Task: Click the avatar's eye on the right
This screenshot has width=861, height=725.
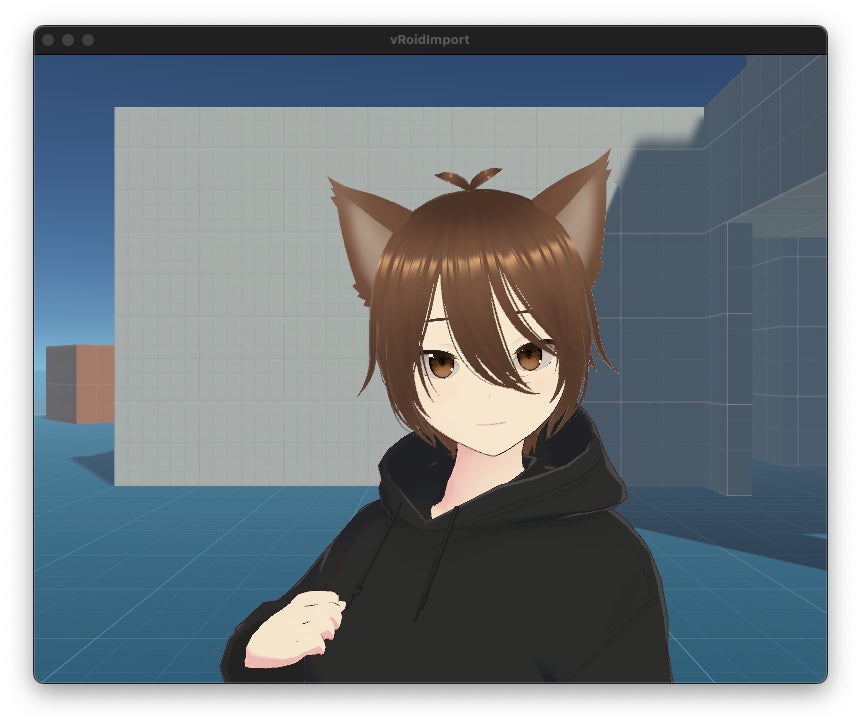Action: (x=530, y=354)
